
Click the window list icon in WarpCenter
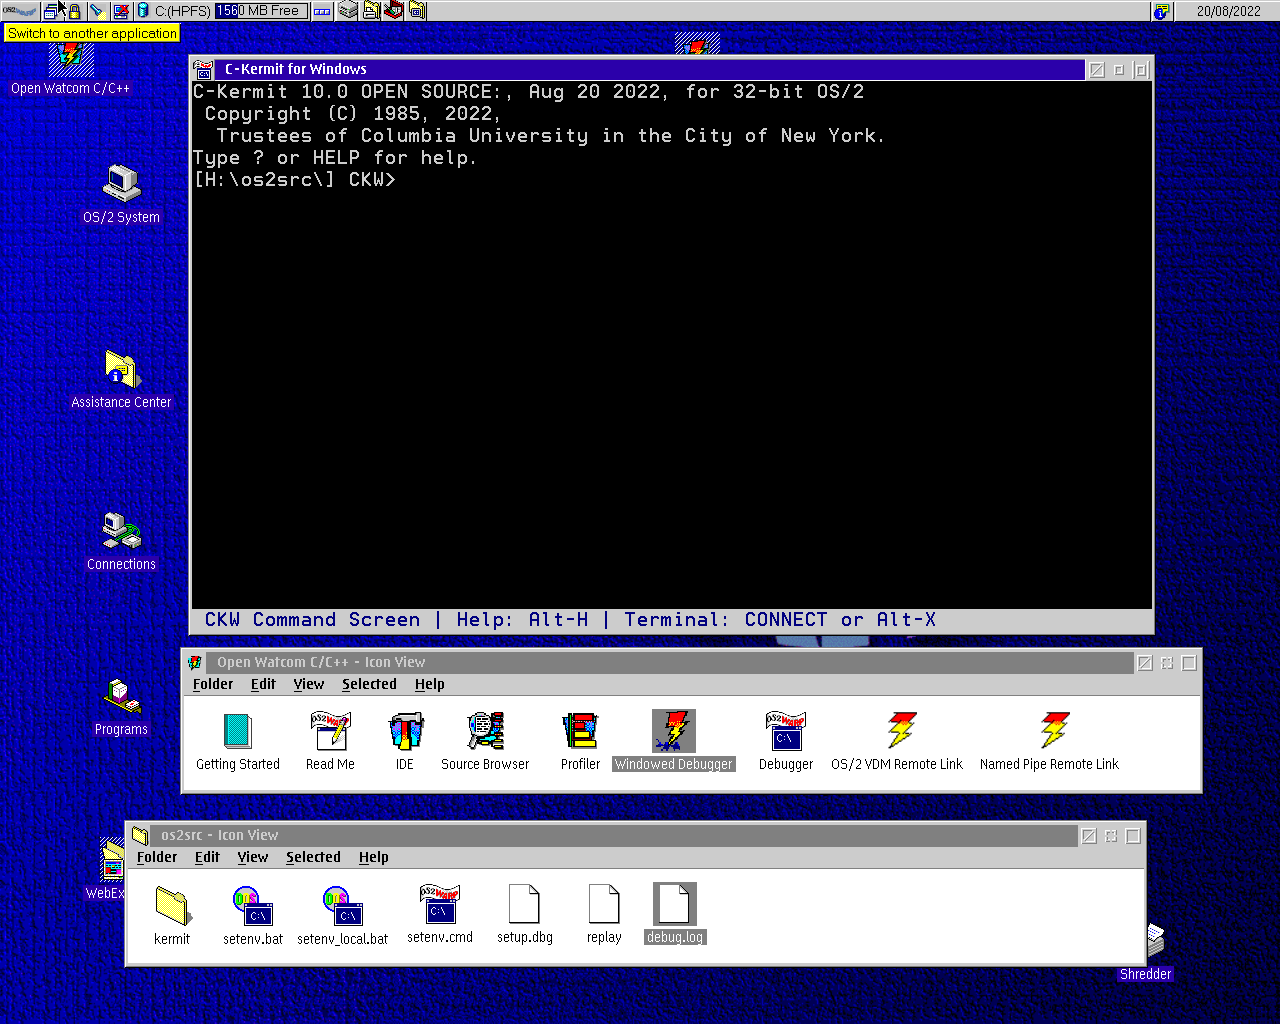tap(52, 11)
